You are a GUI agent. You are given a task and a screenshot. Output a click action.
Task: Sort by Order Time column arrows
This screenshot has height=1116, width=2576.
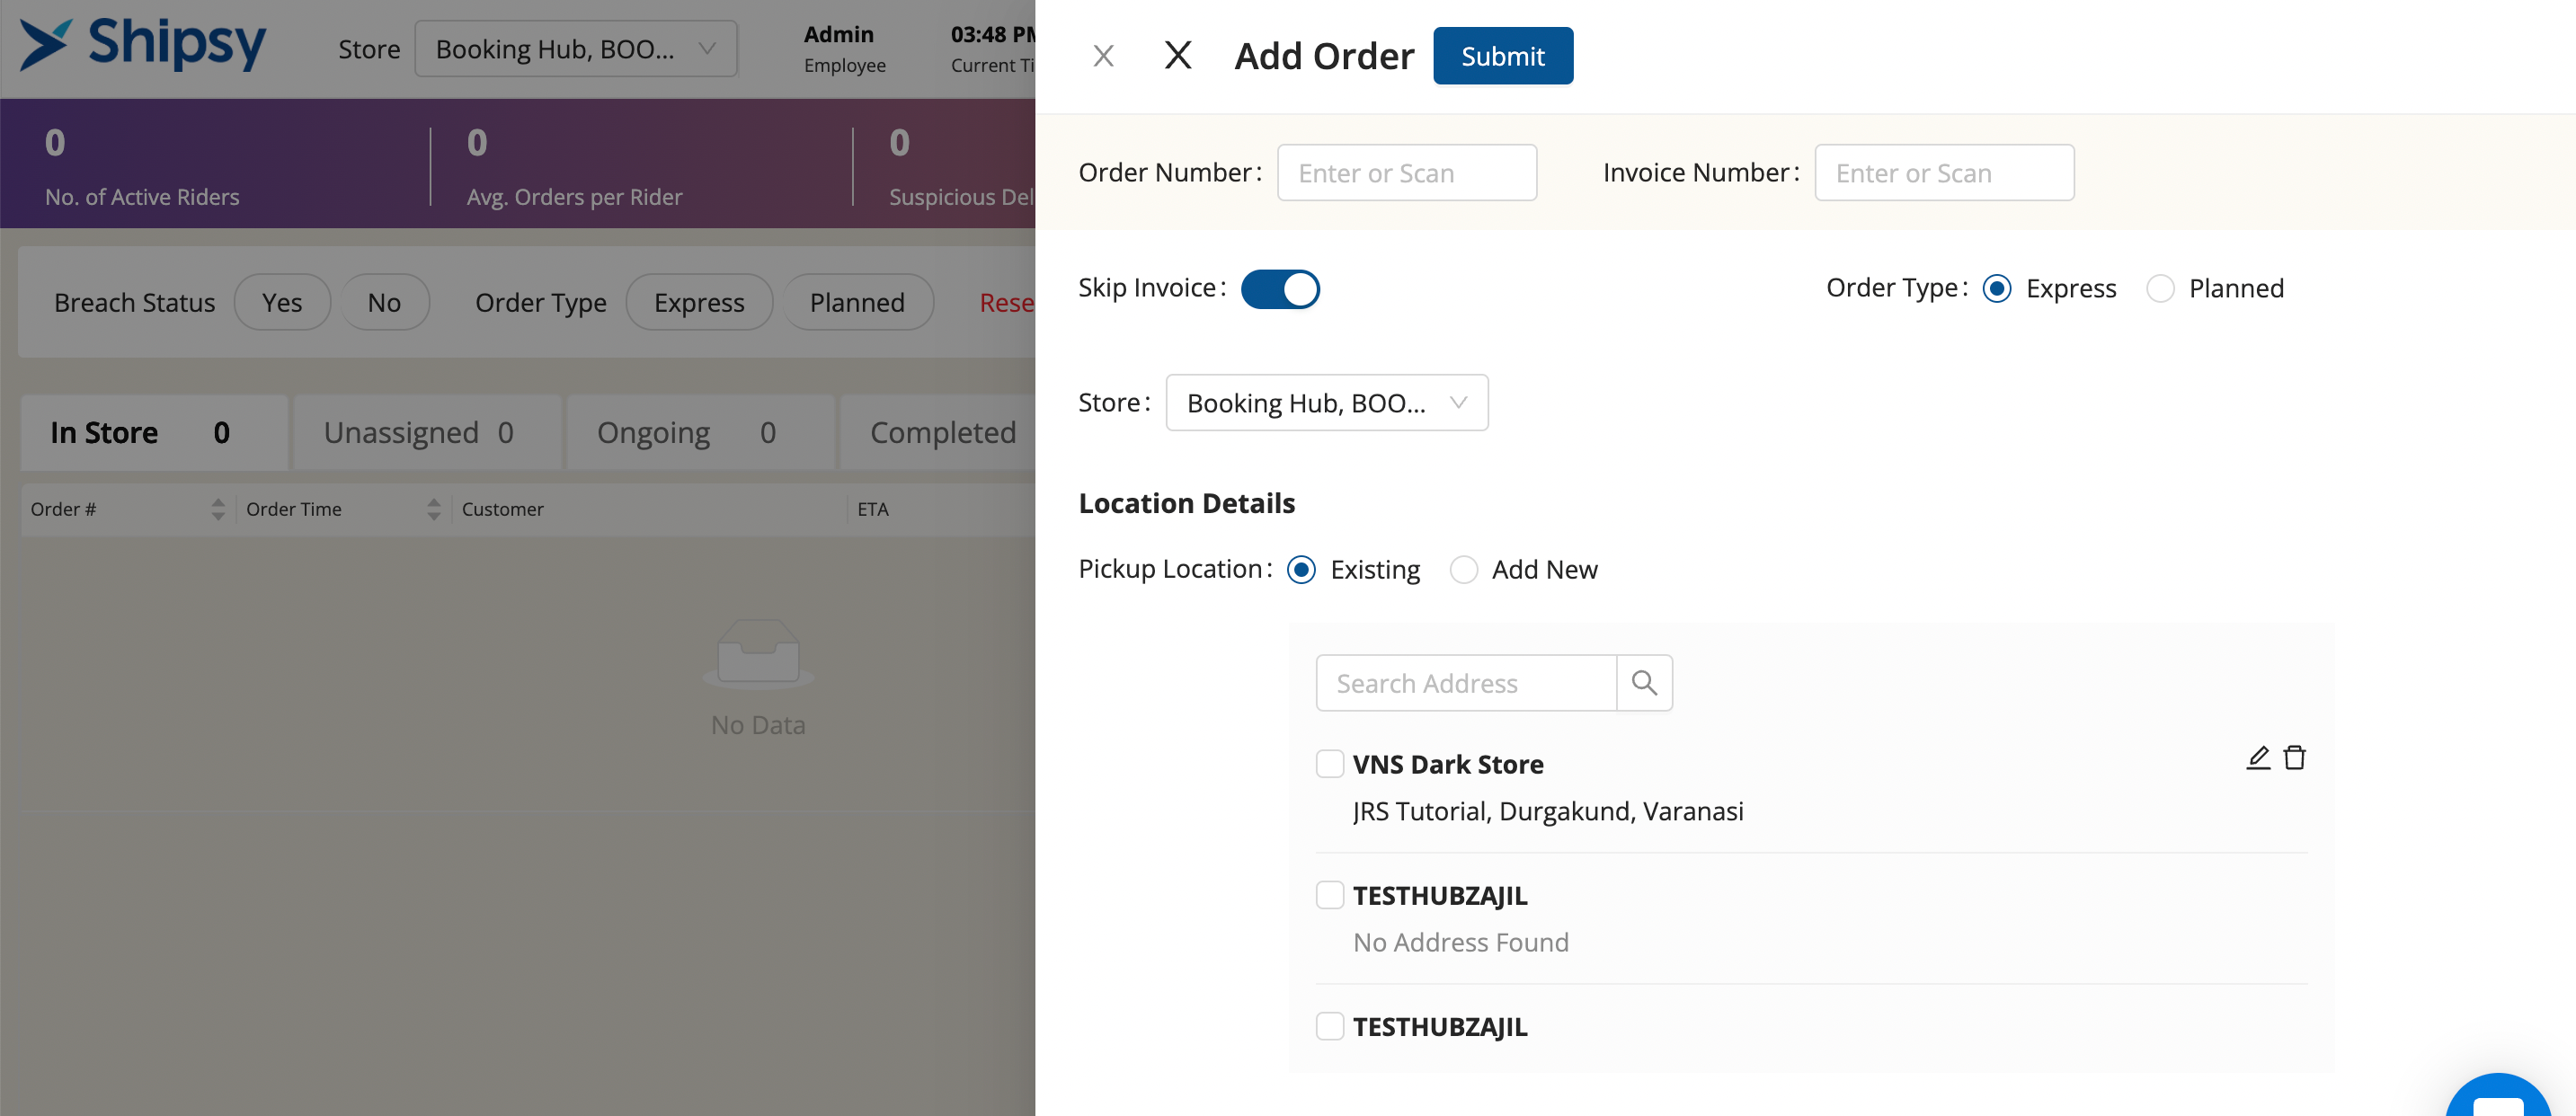pyautogui.click(x=433, y=509)
